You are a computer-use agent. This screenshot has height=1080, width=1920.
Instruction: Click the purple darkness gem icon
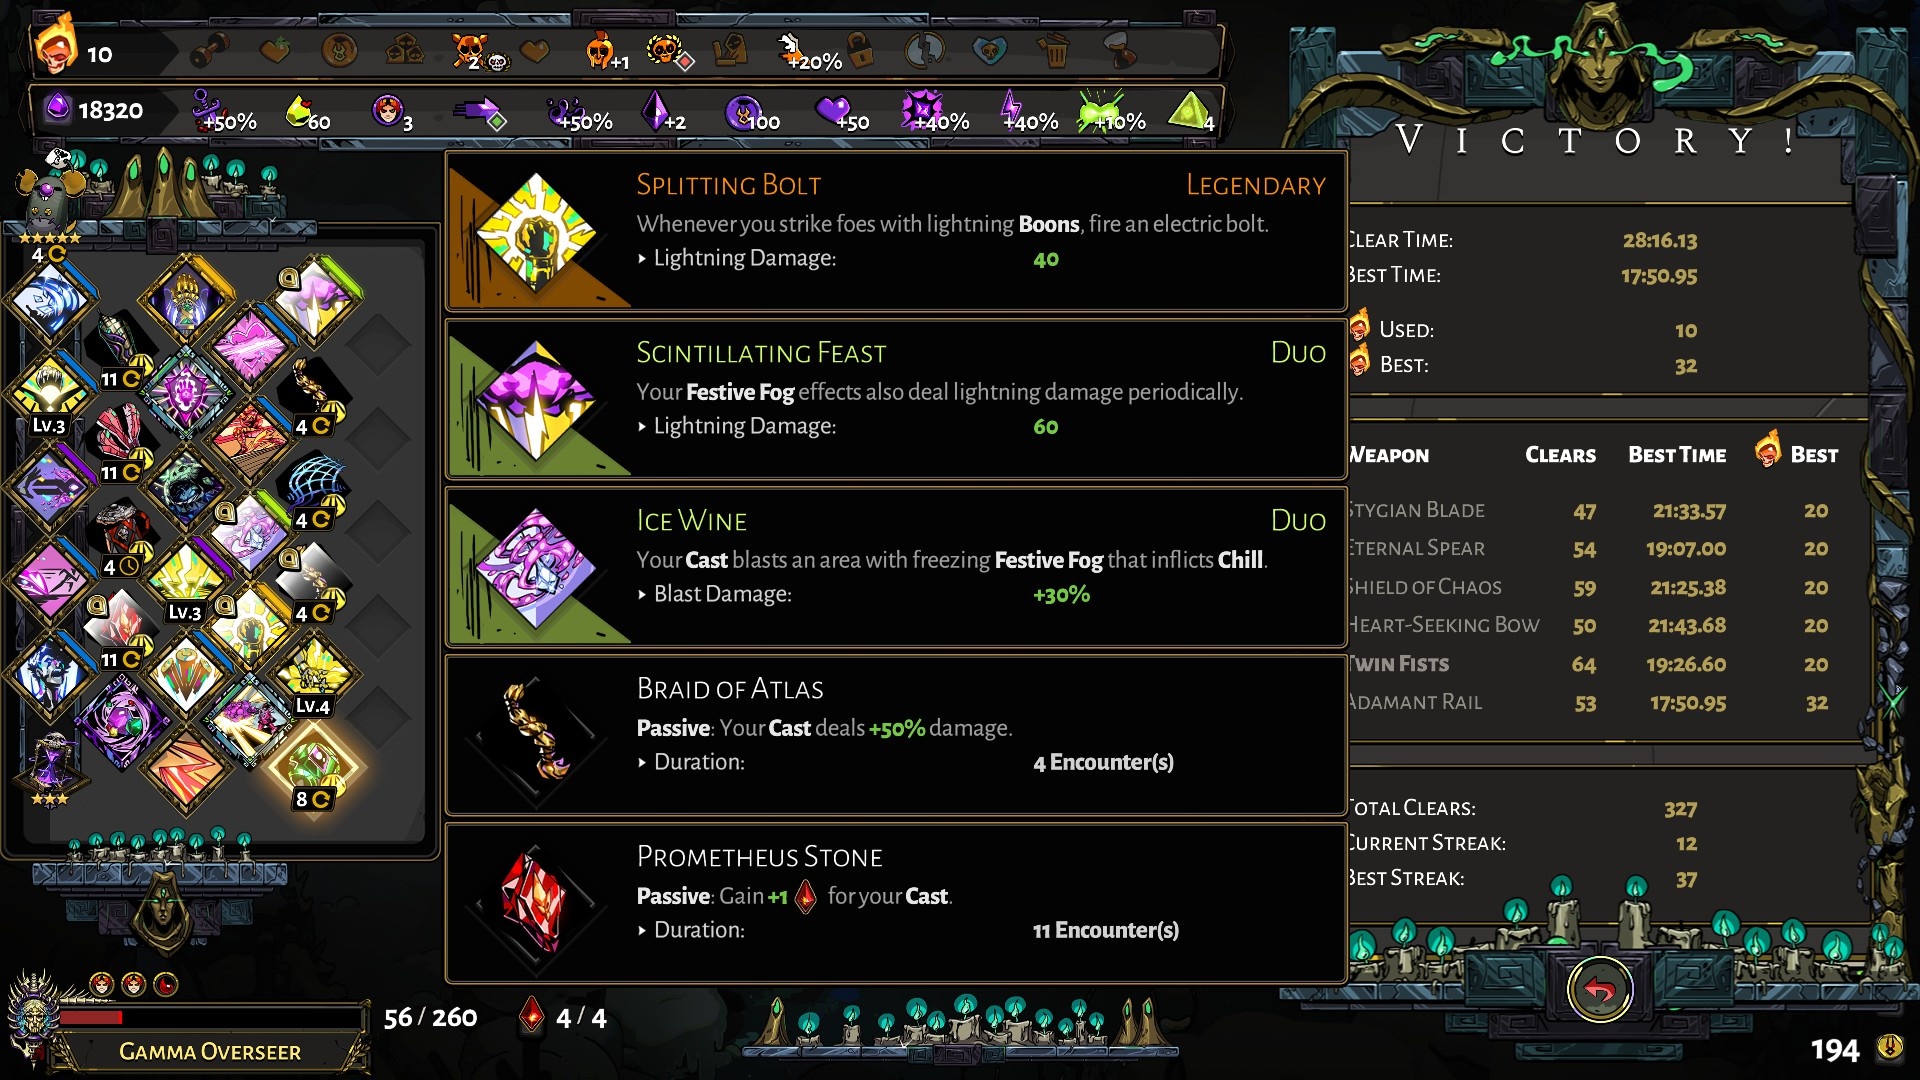58,107
